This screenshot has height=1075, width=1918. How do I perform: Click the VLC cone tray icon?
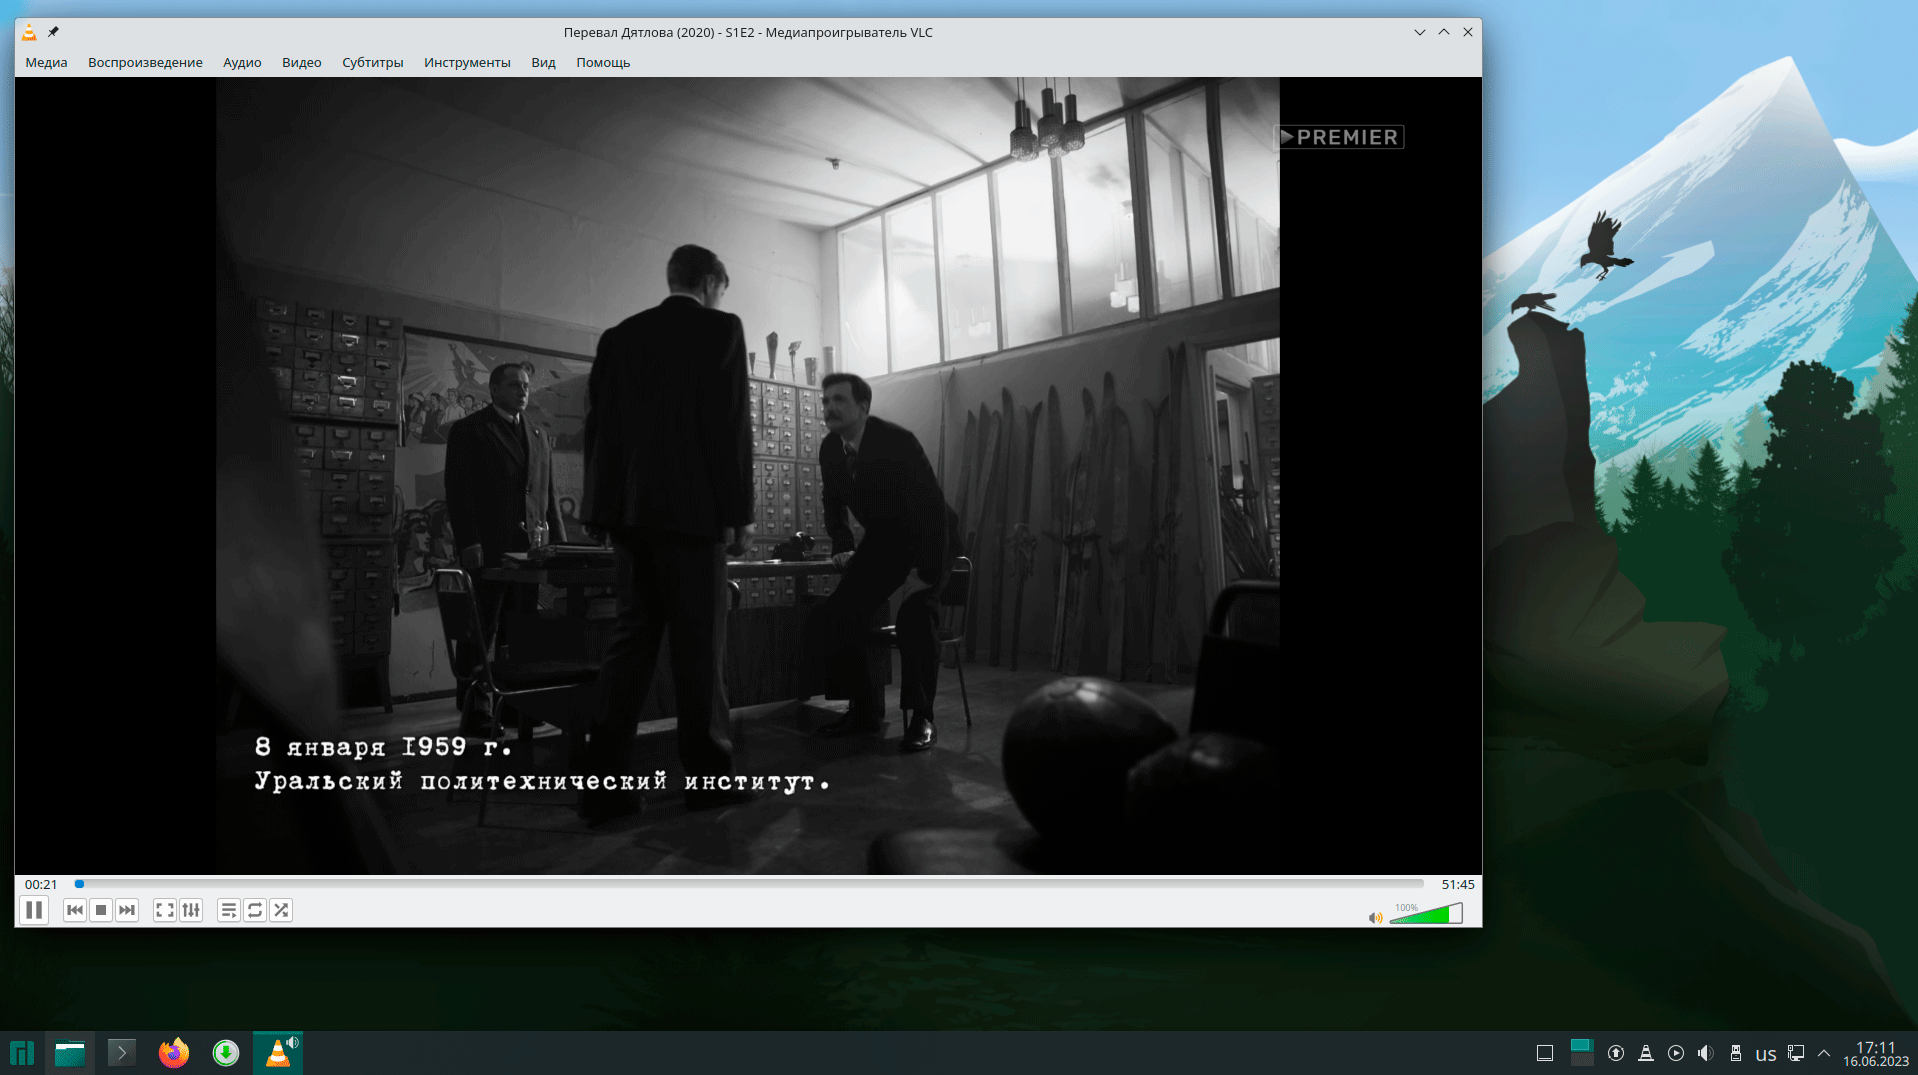1646,1053
